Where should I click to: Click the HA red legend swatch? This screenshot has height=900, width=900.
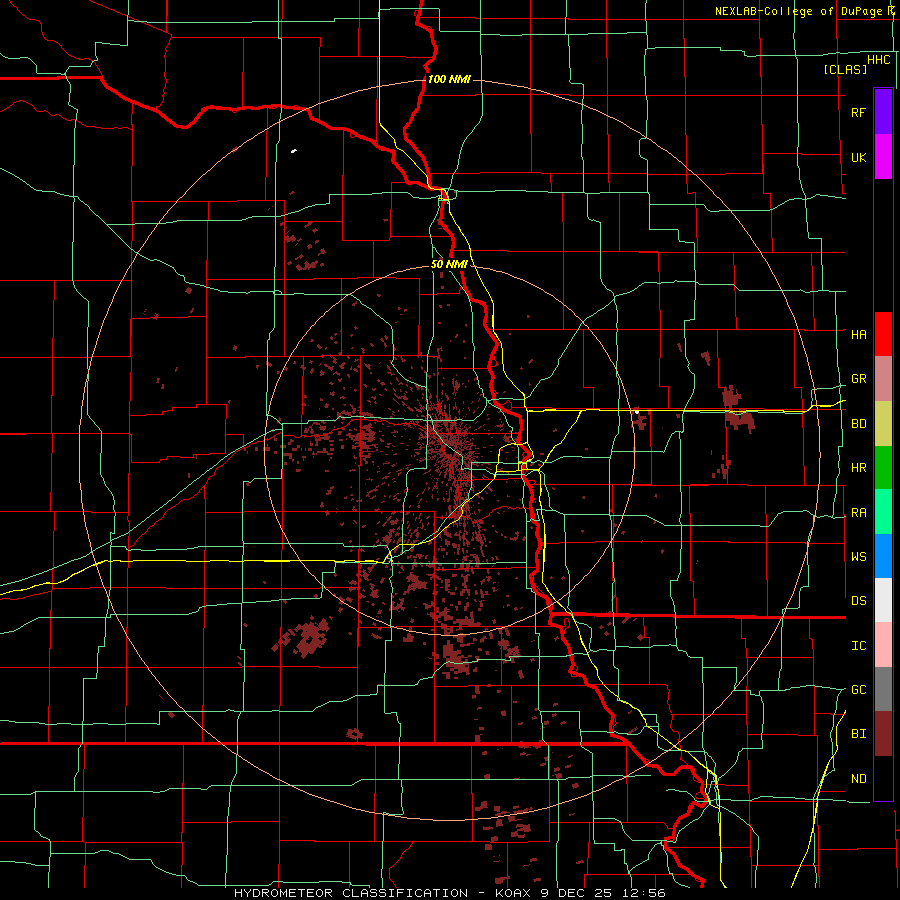[883, 334]
